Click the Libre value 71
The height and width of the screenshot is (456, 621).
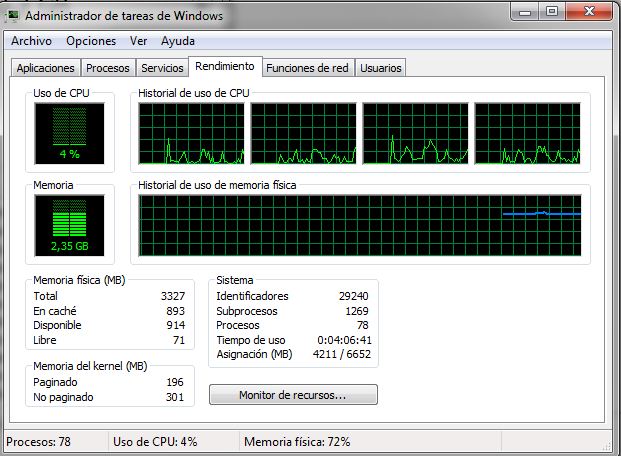179,340
